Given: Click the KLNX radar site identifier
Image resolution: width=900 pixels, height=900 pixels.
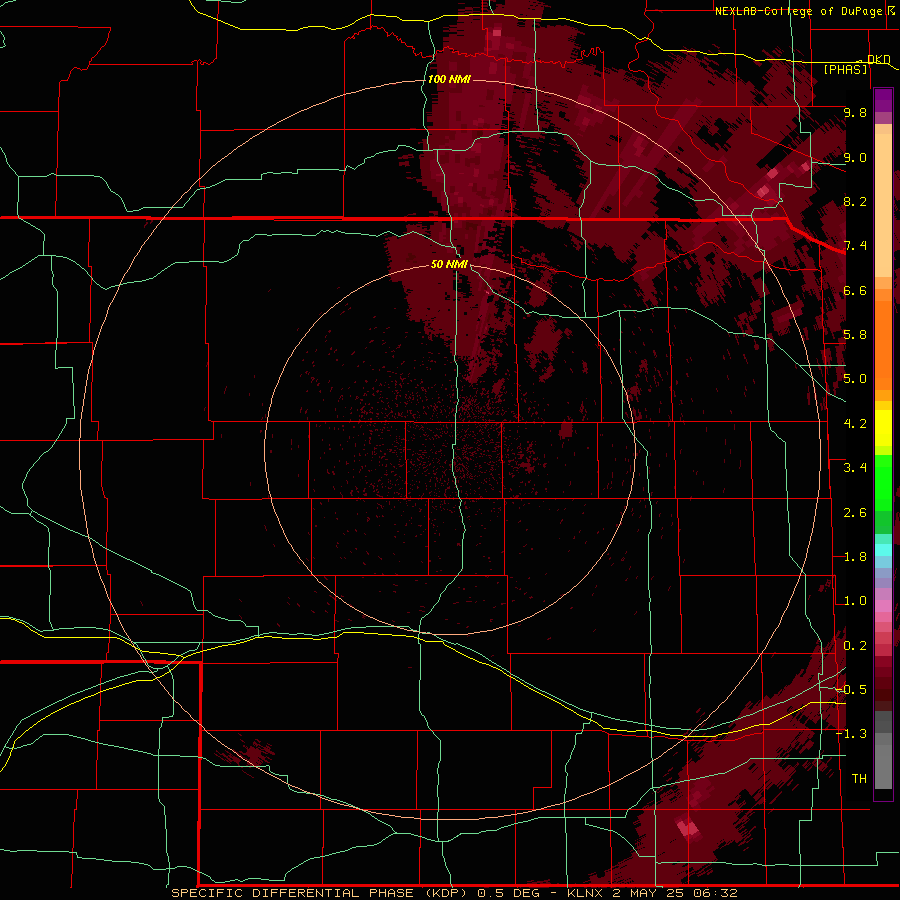Looking at the screenshot, I should point(585,893).
